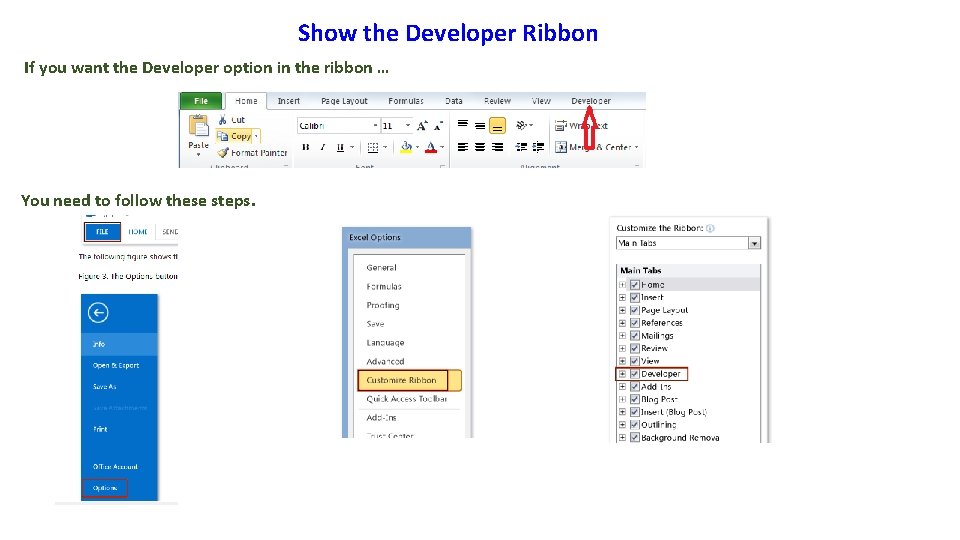Toggle the Add-Ins checkbox in Main Tabs

[635, 386]
